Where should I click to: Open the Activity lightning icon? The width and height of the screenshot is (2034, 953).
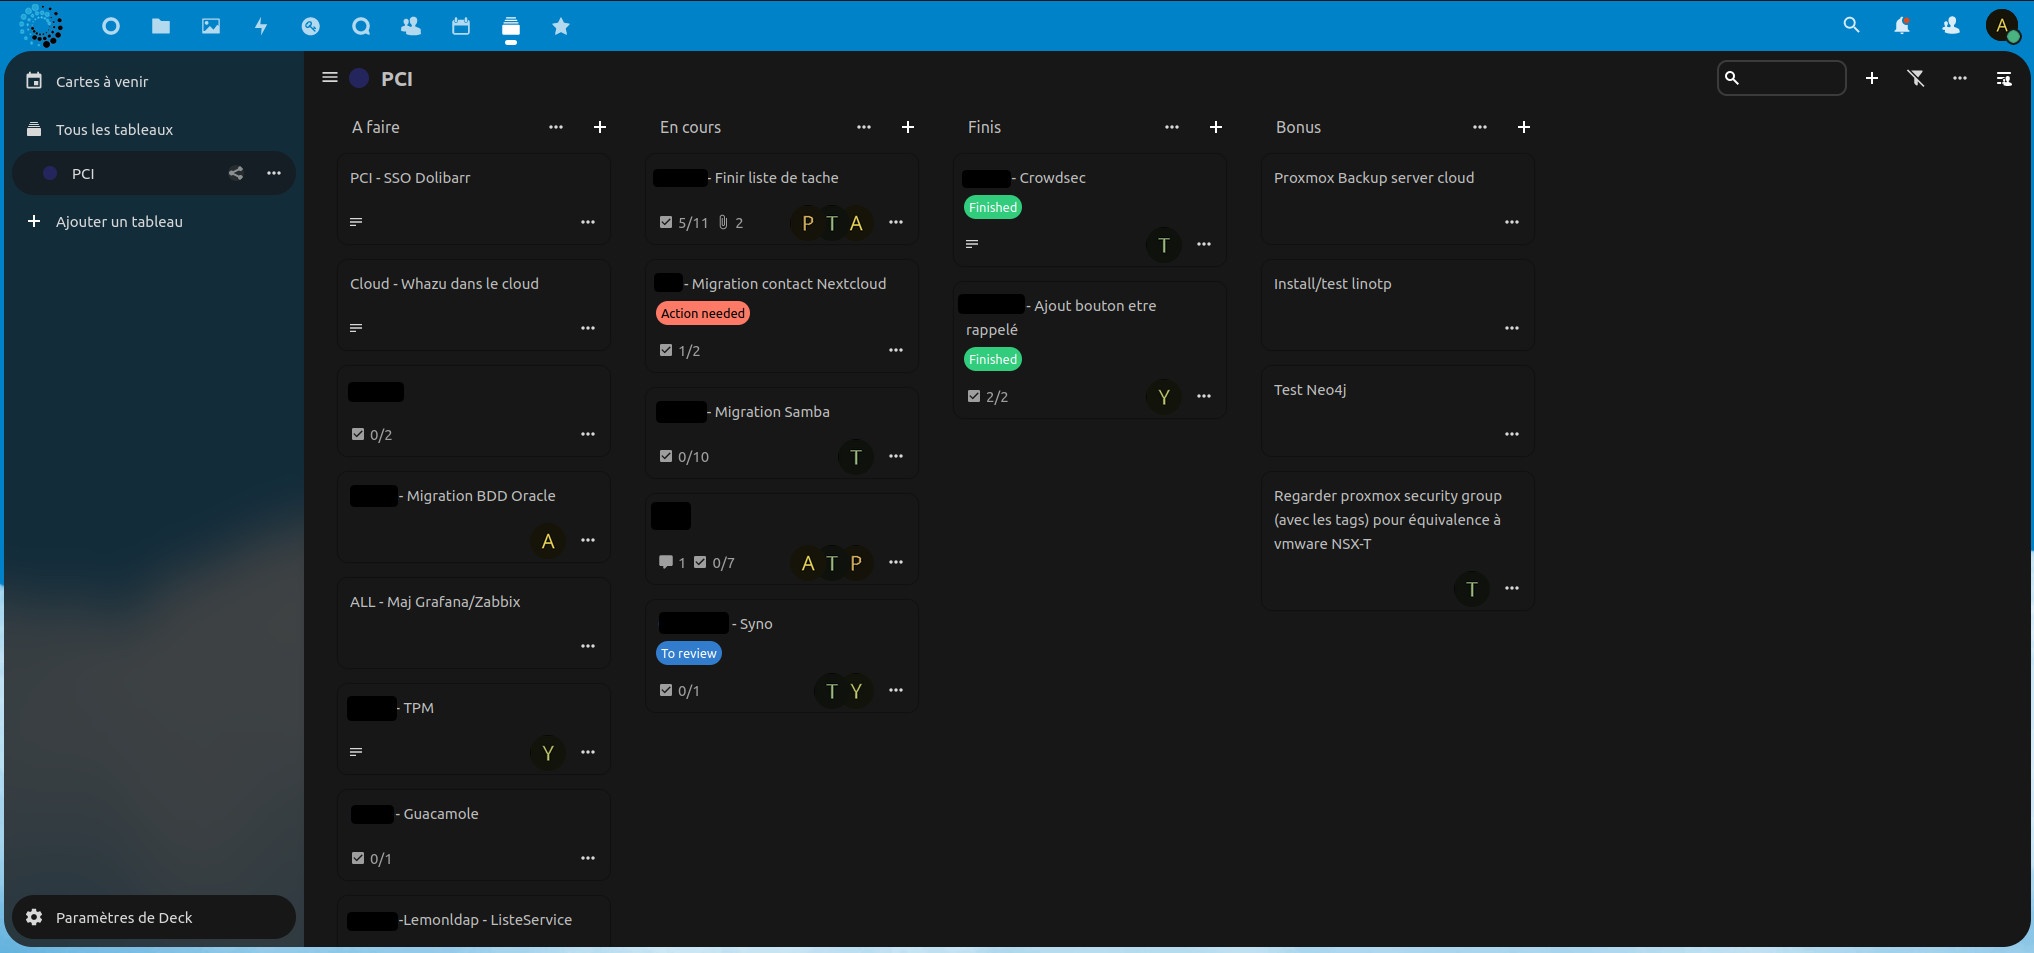pos(261,26)
